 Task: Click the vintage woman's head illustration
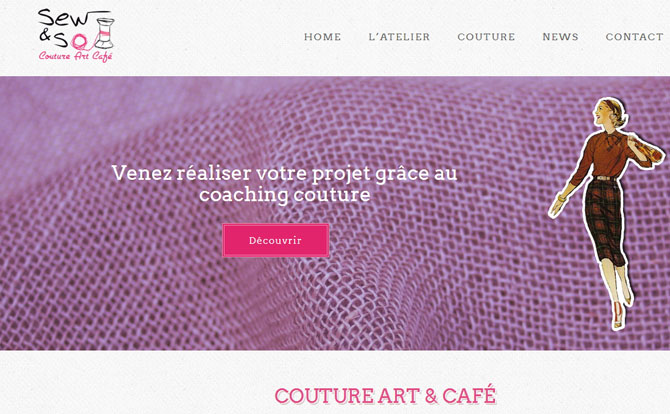[x=609, y=112]
